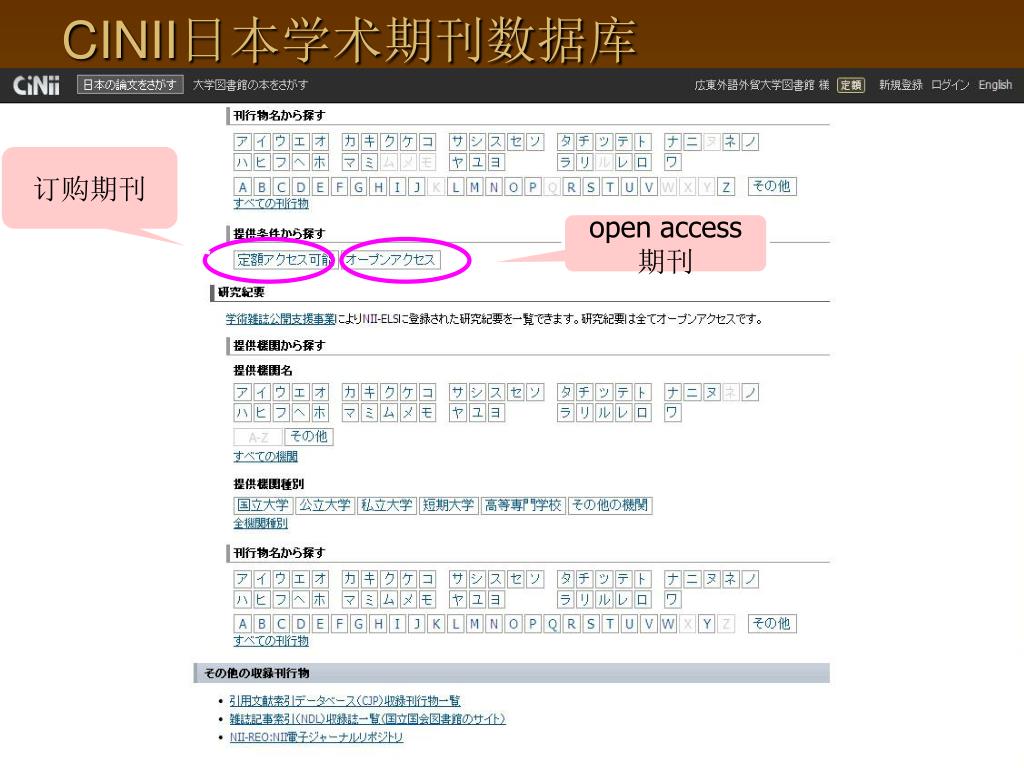Click ム in the 研究紀要 刊行物名 section

(389, 600)
